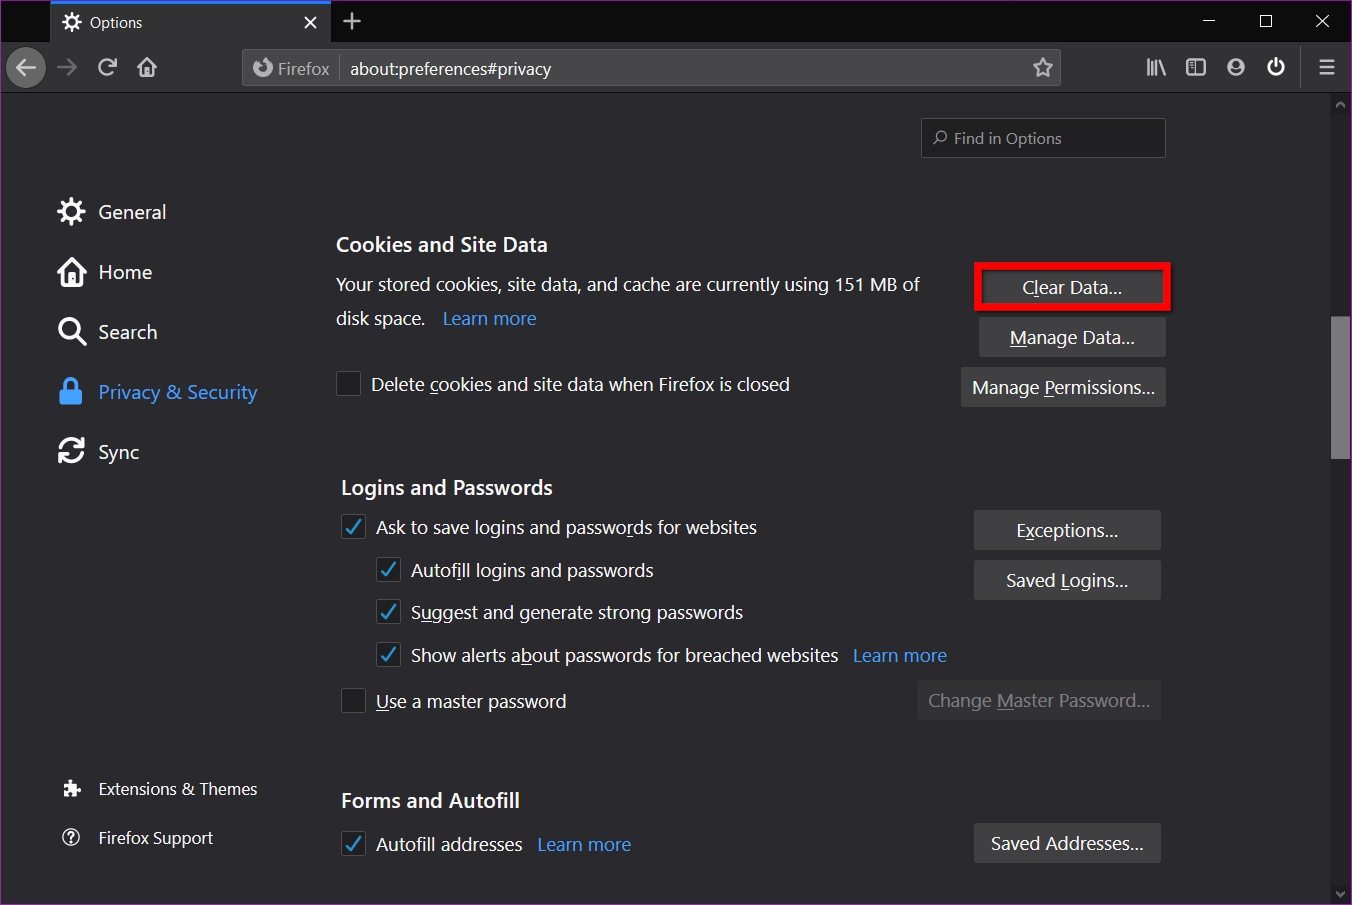Viewport: 1352px width, 905px height.
Task: Close the Options tab
Action: pyautogui.click(x=310, y=22)
